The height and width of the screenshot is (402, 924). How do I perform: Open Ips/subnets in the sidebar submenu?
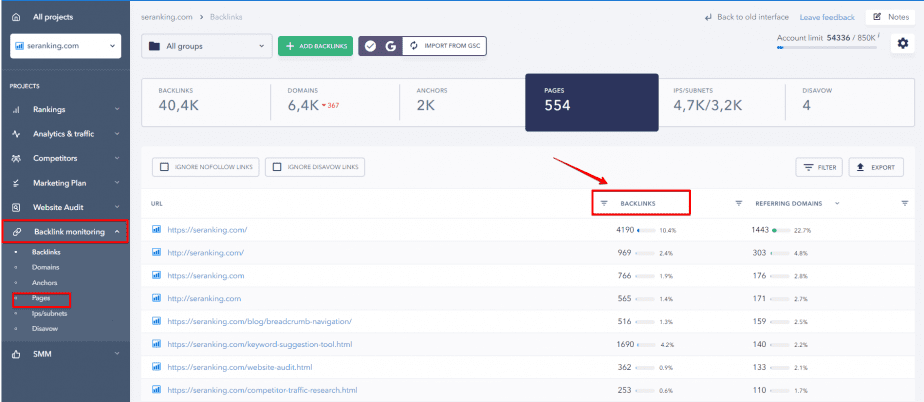[x=50, y=314]
